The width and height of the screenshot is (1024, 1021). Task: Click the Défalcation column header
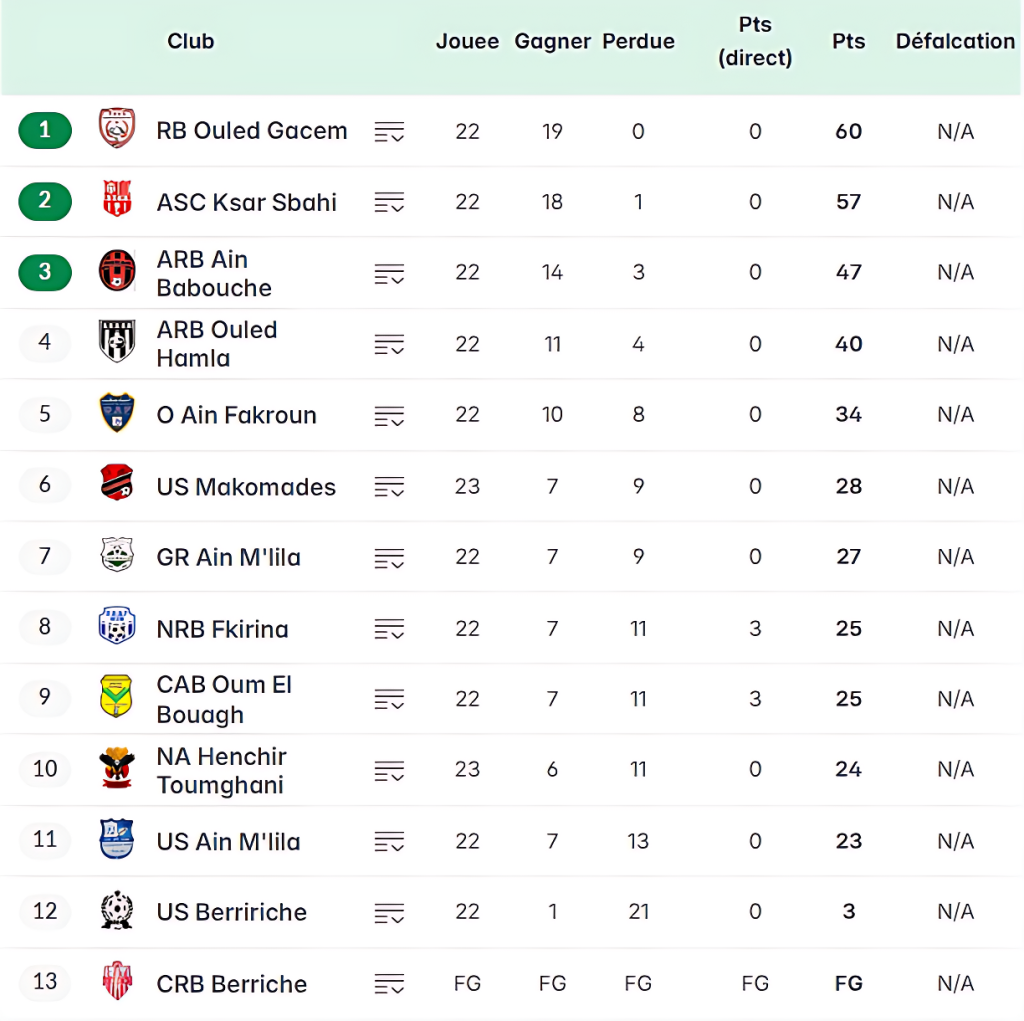tap(955, 42)
